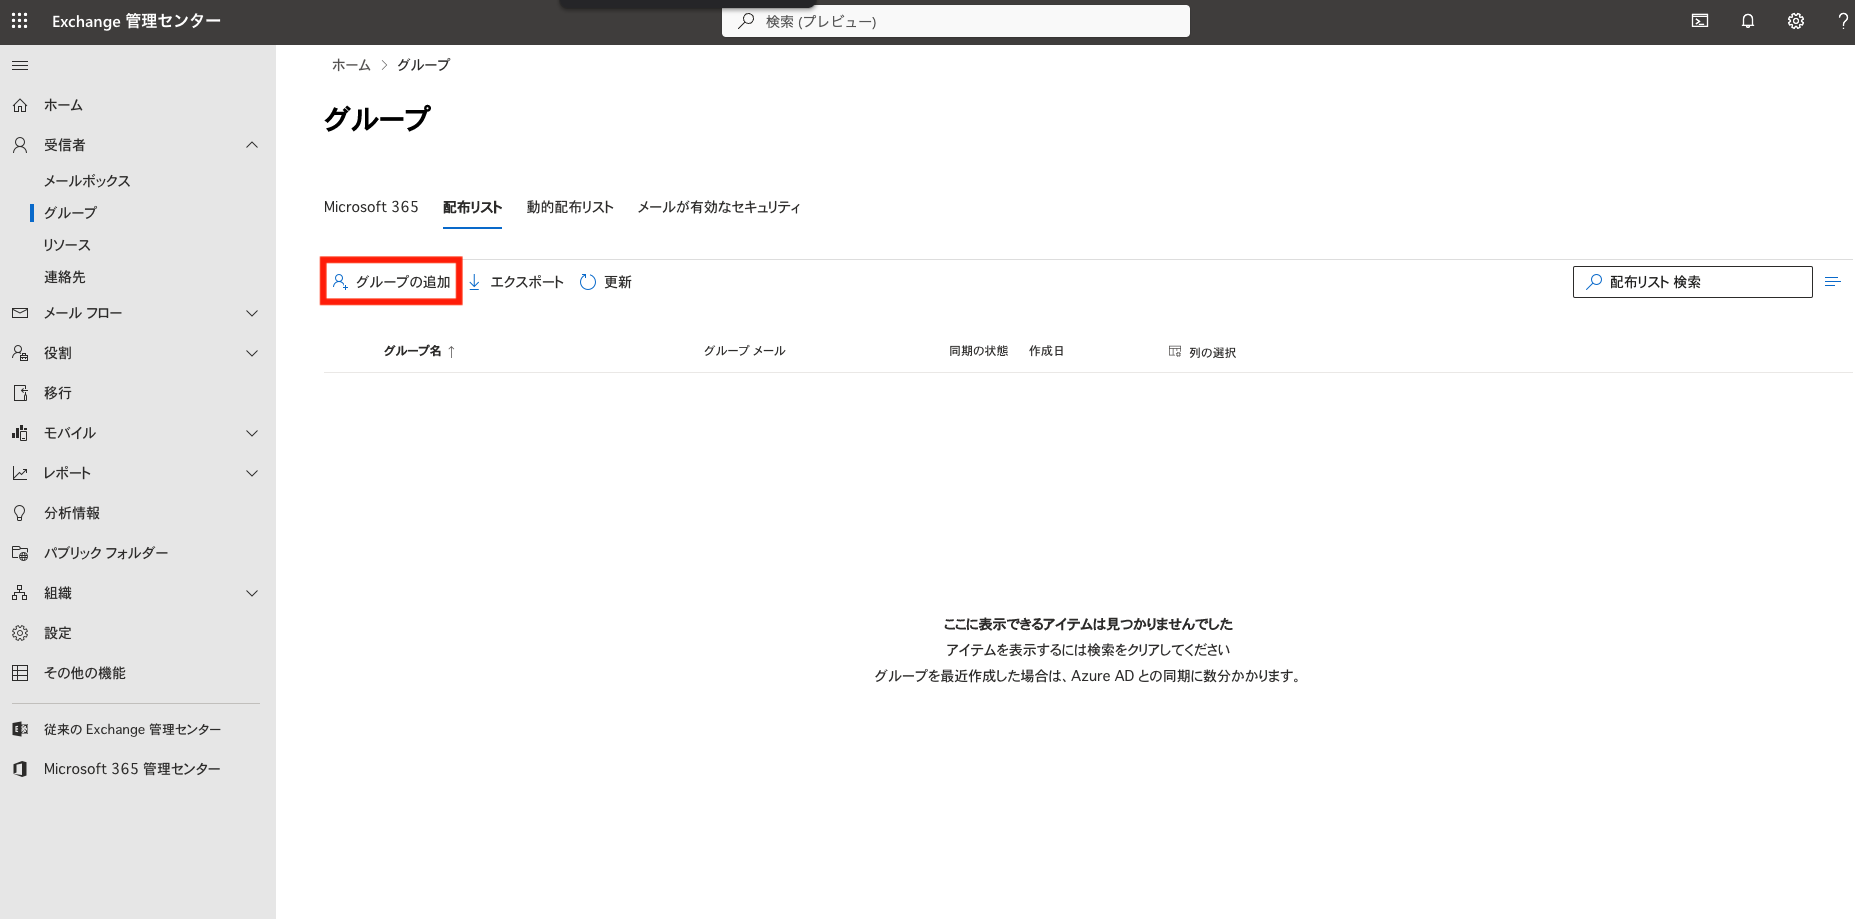The image size is (1855, 919).
Task: Click the Microsoft 365 admin center icon
Action: (20, 769)
